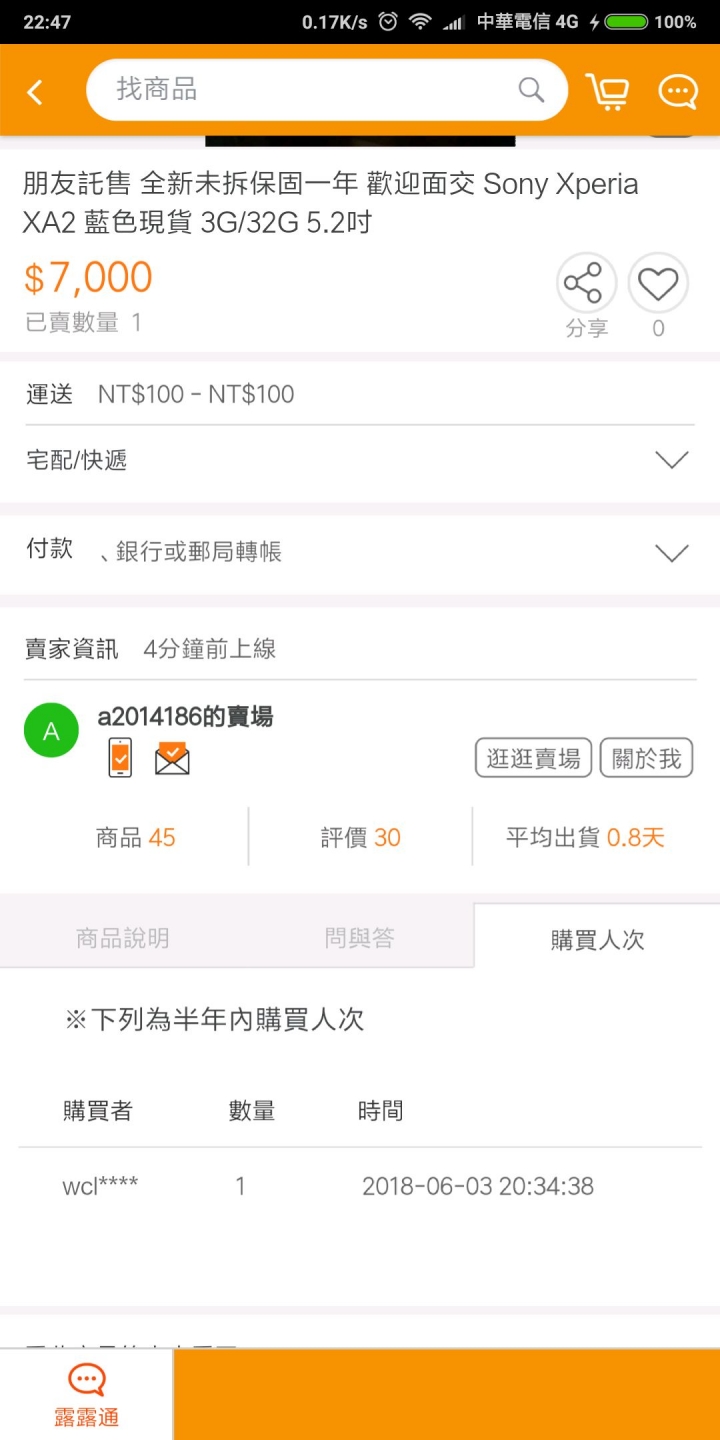Tap the phone verified badge icon
The height and width of the screenshot is (1440, 720).
[120, 758]
